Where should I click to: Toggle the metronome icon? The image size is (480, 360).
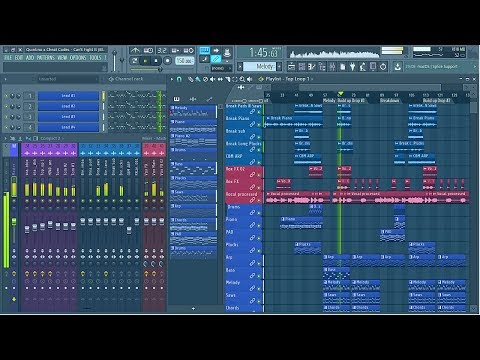(x=135, y=50)
